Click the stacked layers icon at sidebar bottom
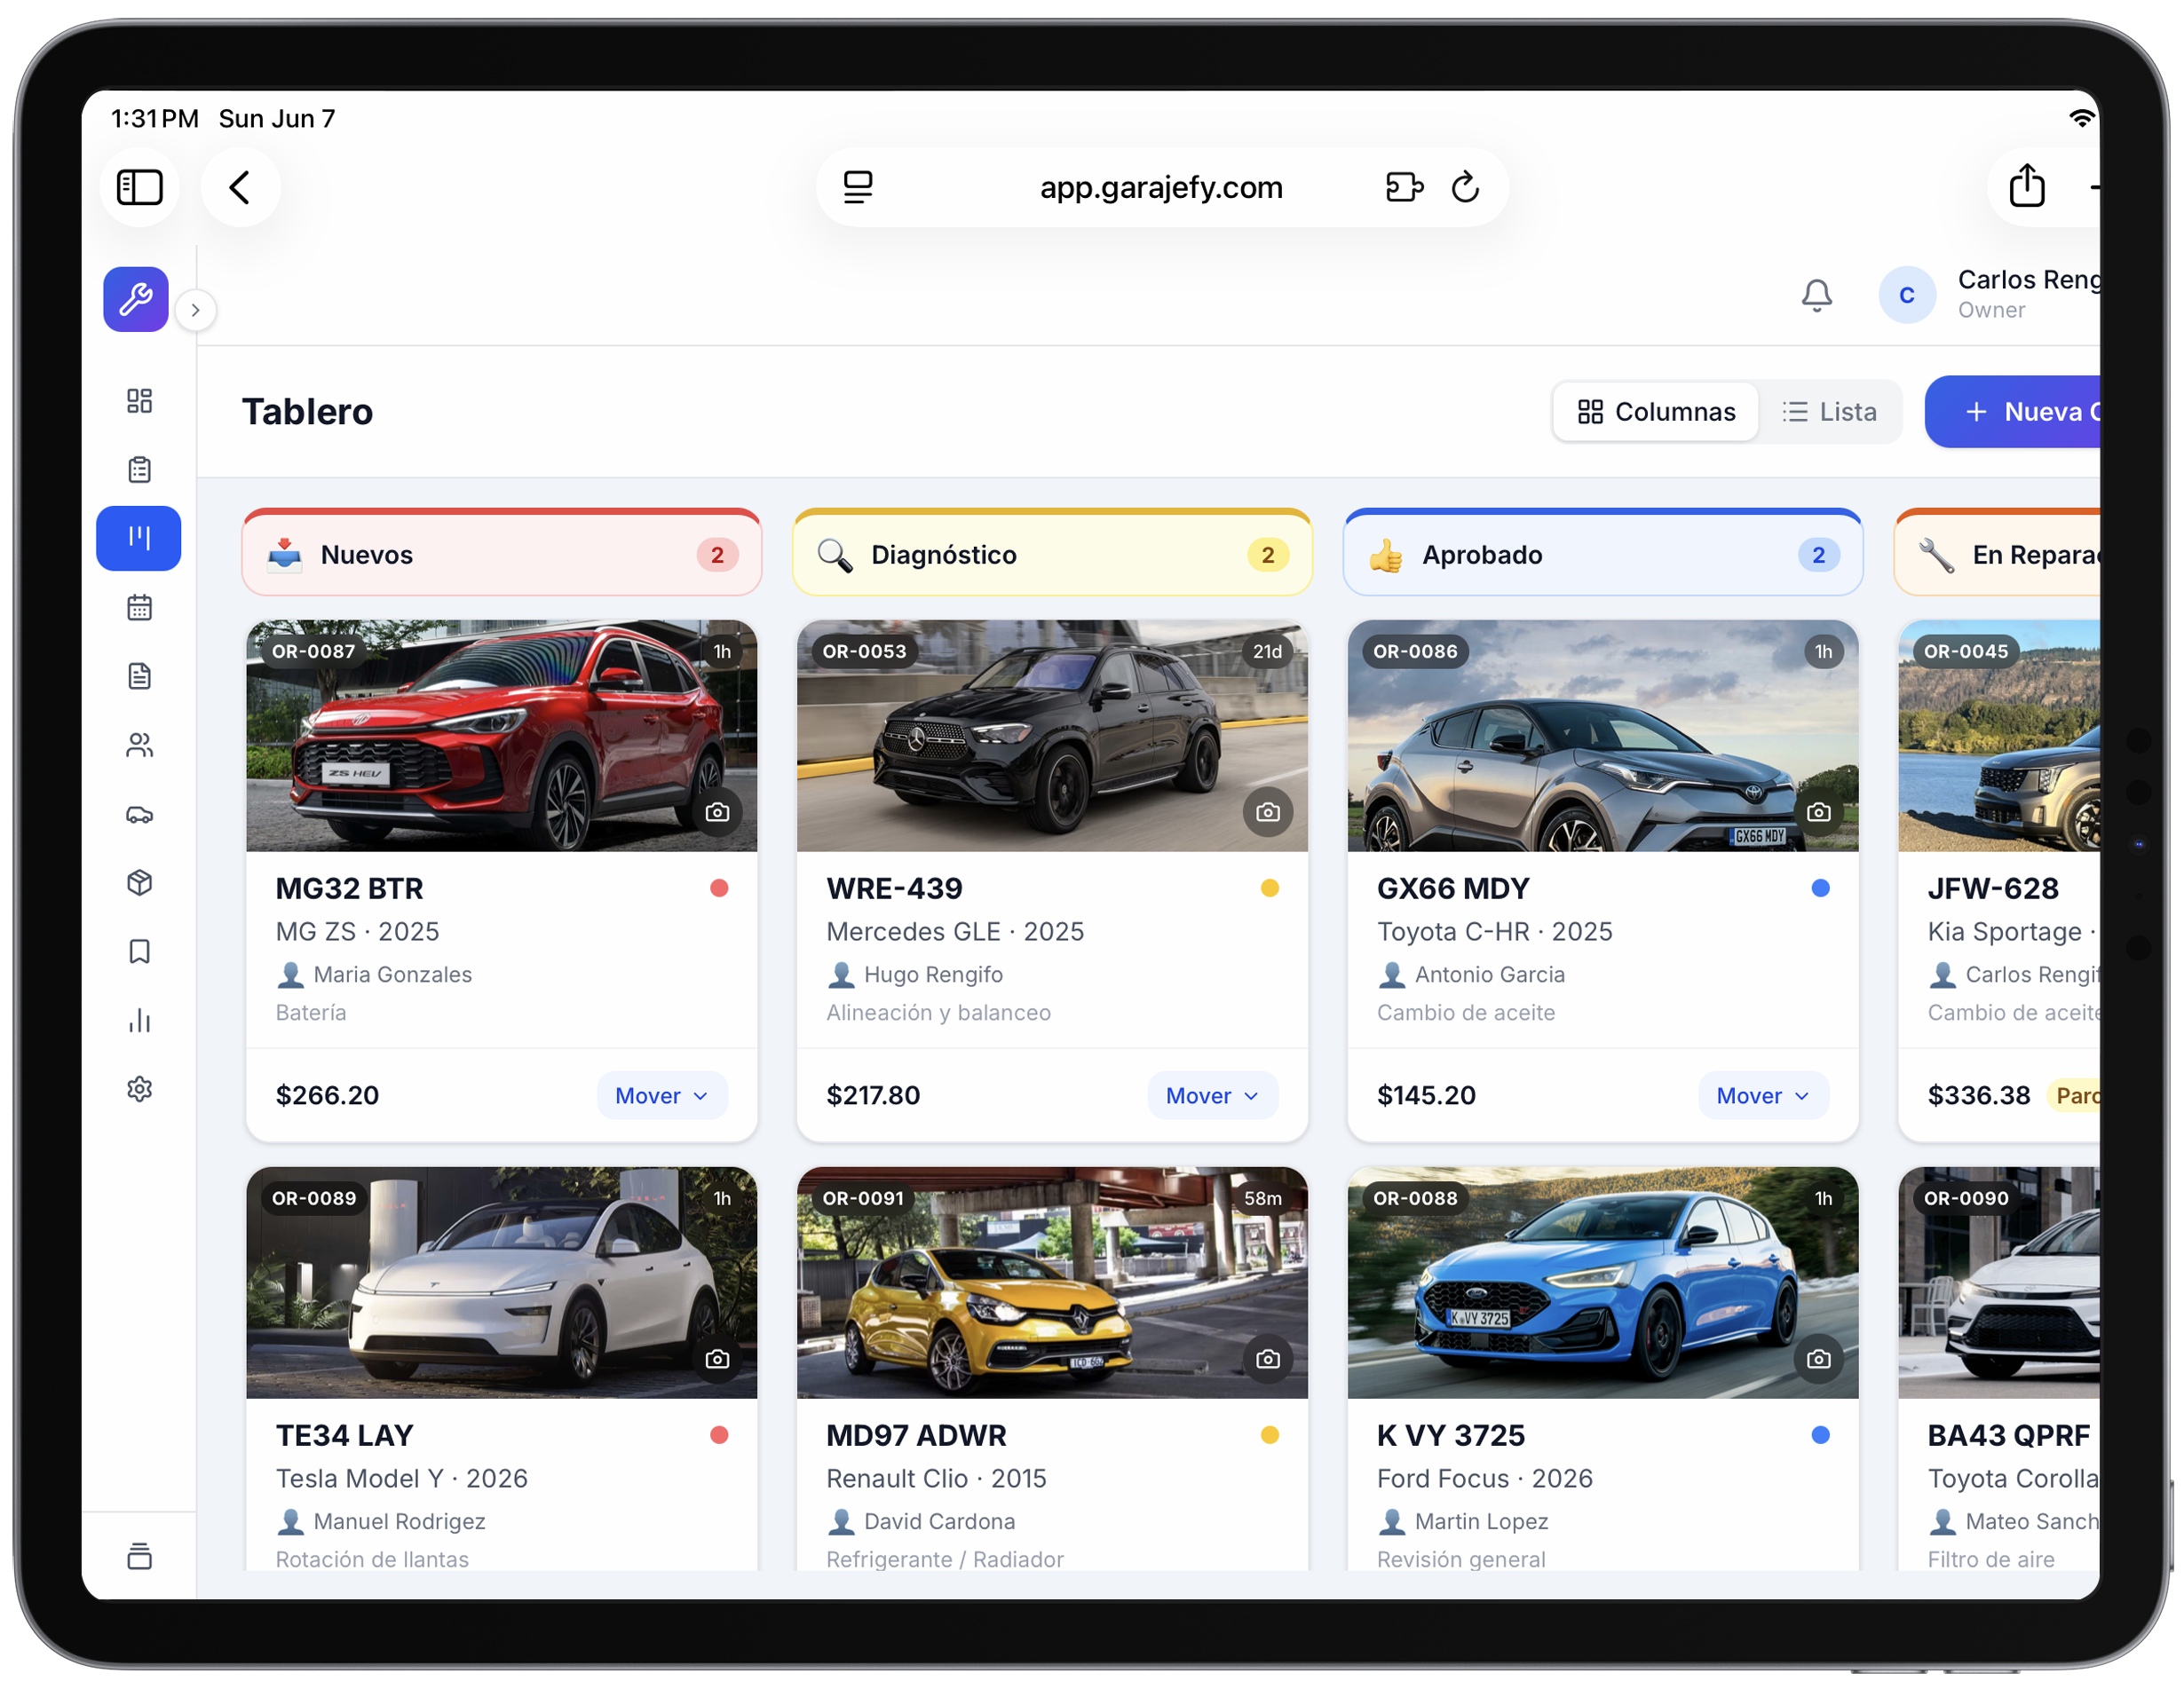 click(x=139, y=1557)
